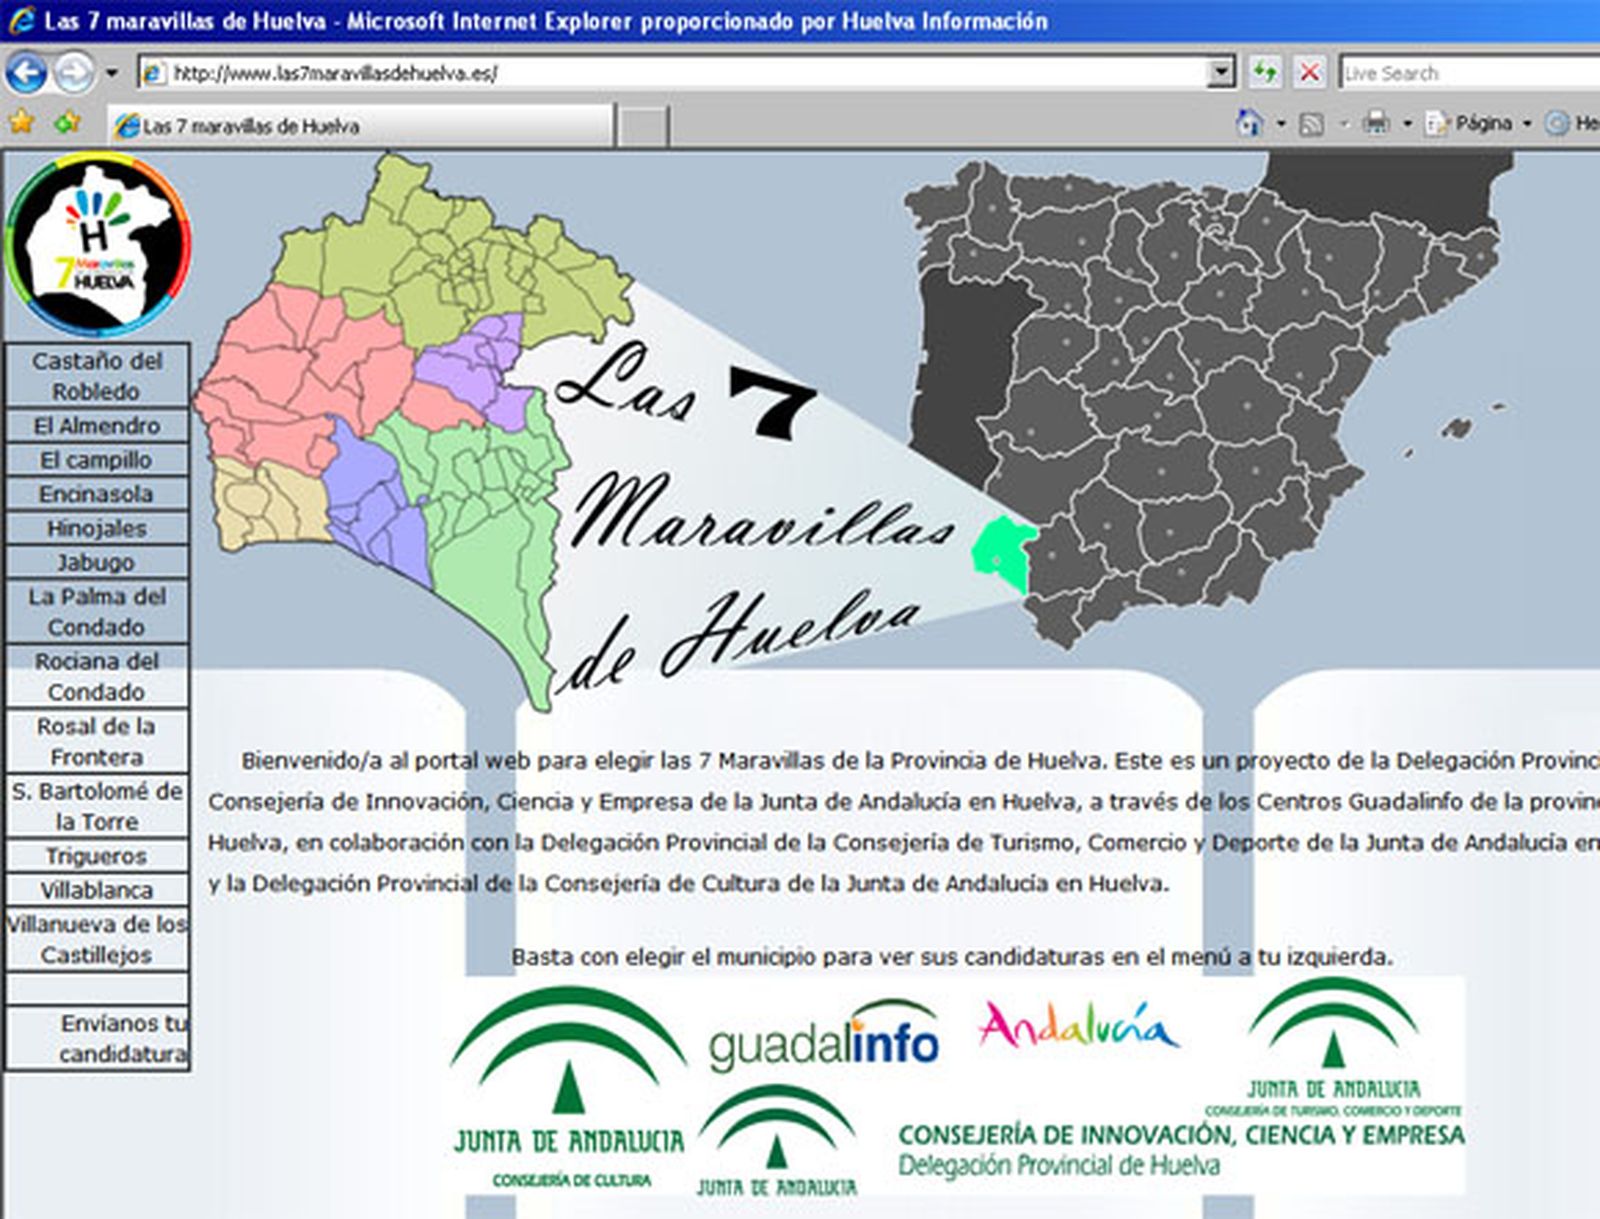The image size is (1600, 1219).
Task: Click the browser Forward arrow button
Action: [x=73, y=73]
